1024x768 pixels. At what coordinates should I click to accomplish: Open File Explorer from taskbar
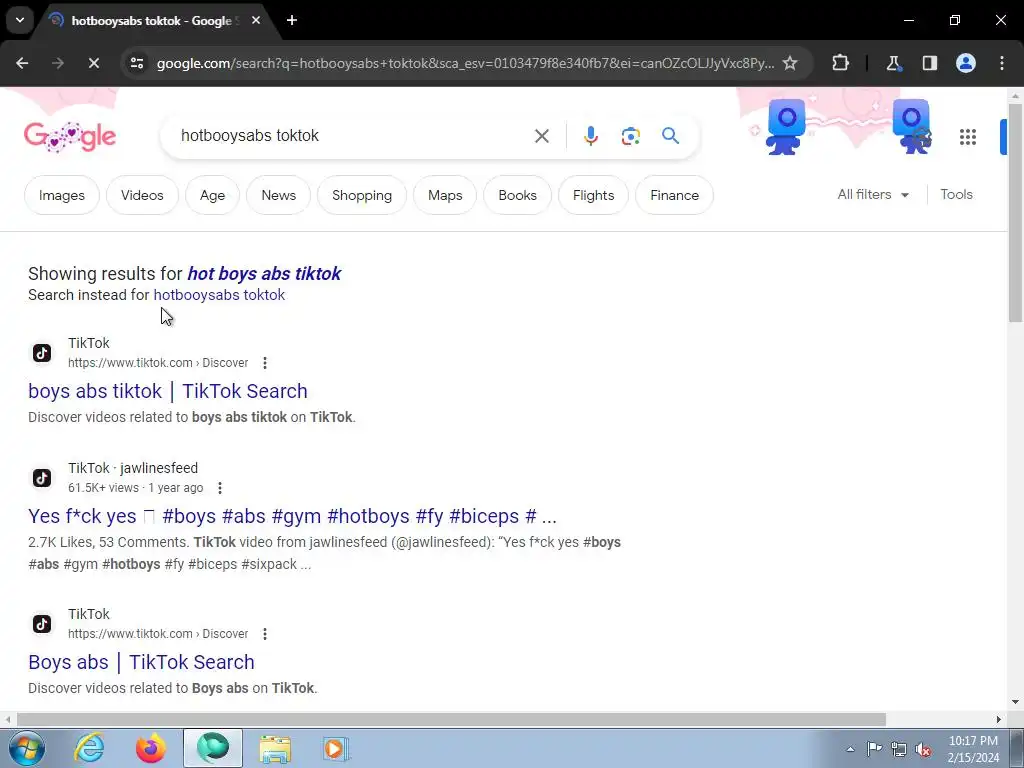[275, 748]
